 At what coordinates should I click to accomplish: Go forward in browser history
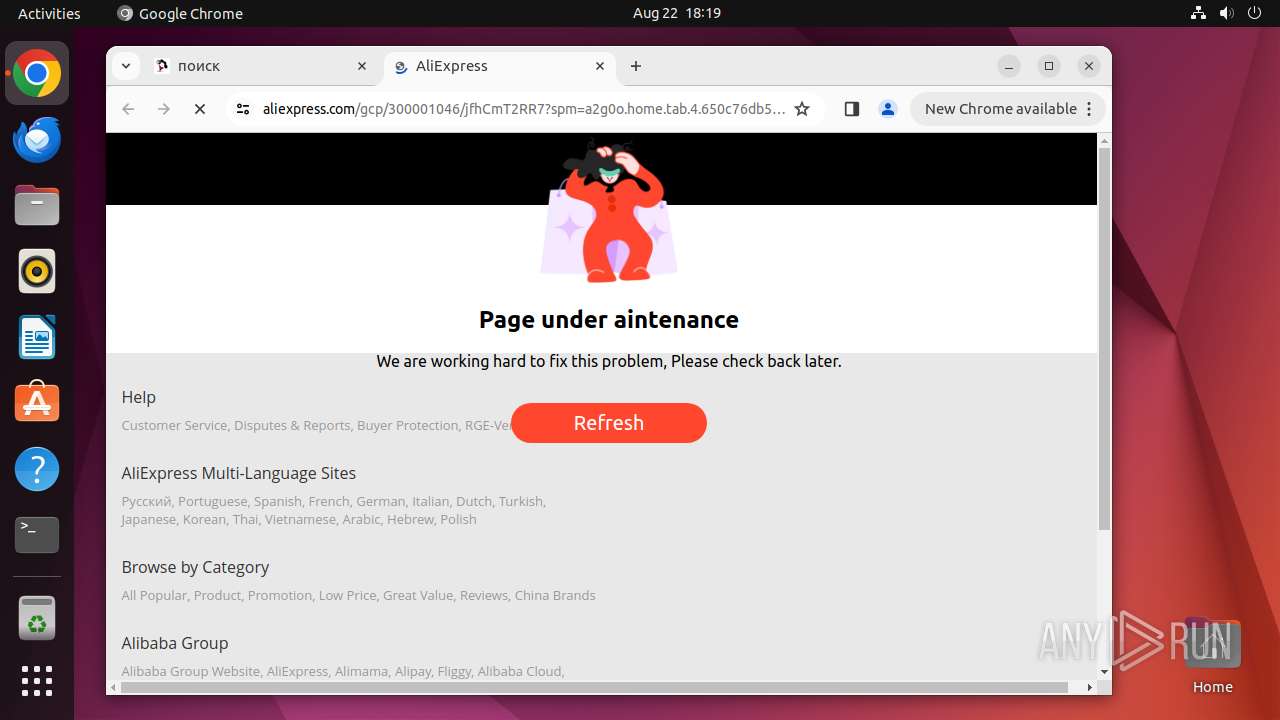pyautogui.click(x=164, y=109)
